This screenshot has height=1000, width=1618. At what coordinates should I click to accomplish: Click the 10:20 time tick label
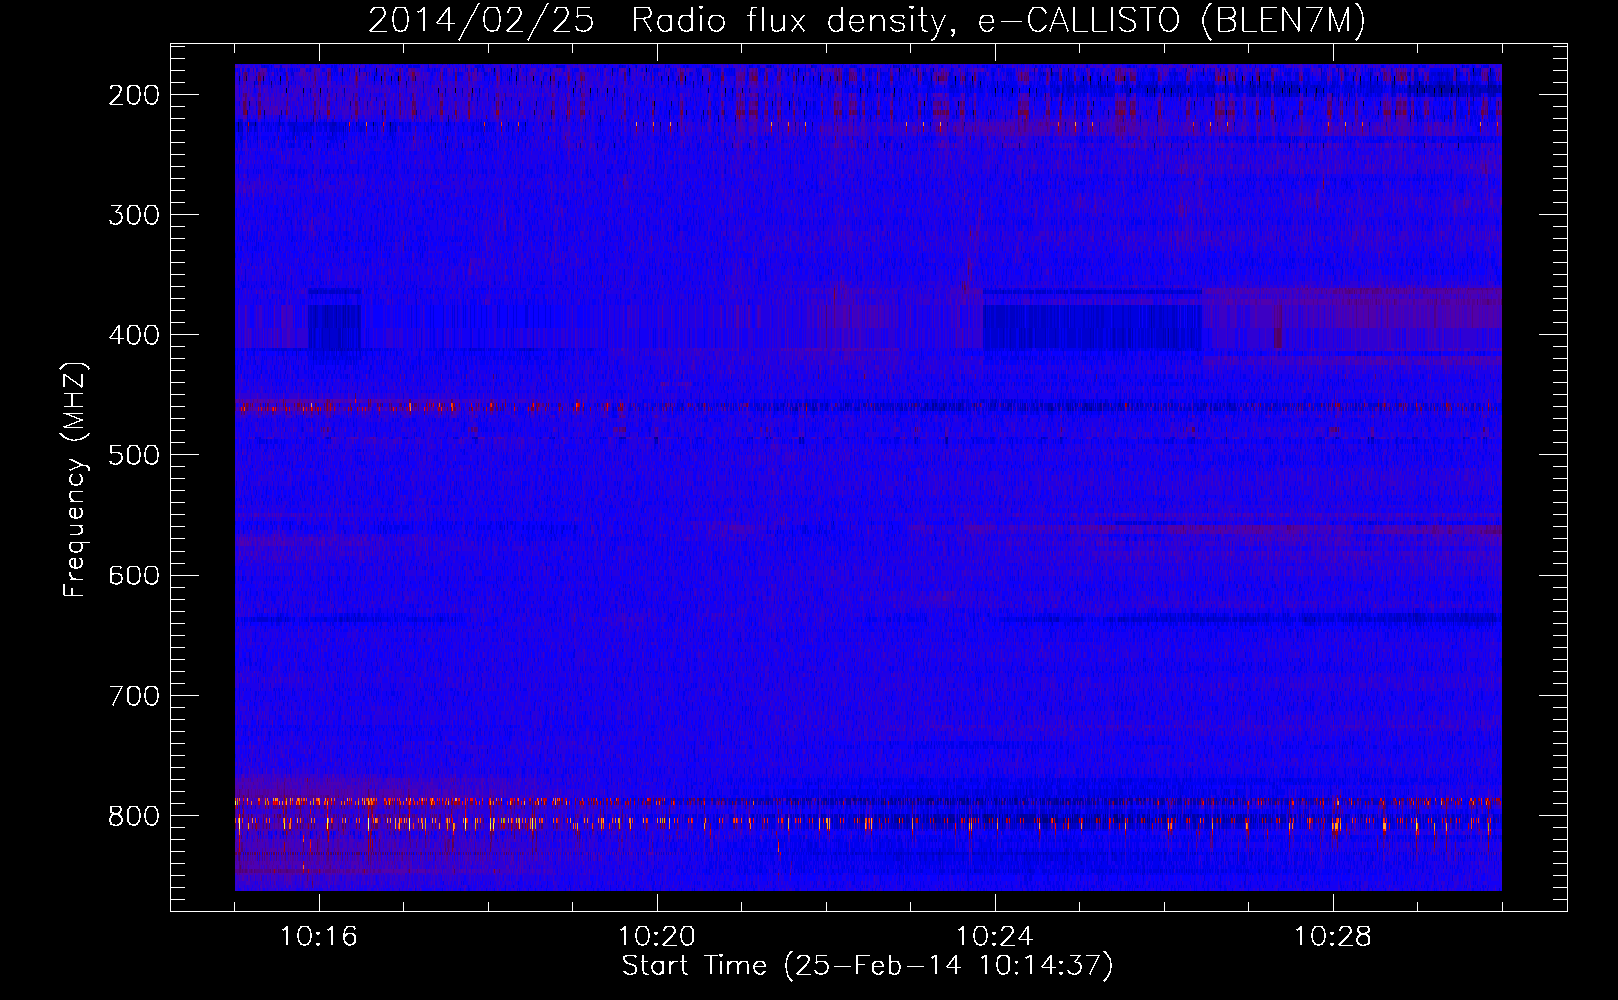click(657, 937)
